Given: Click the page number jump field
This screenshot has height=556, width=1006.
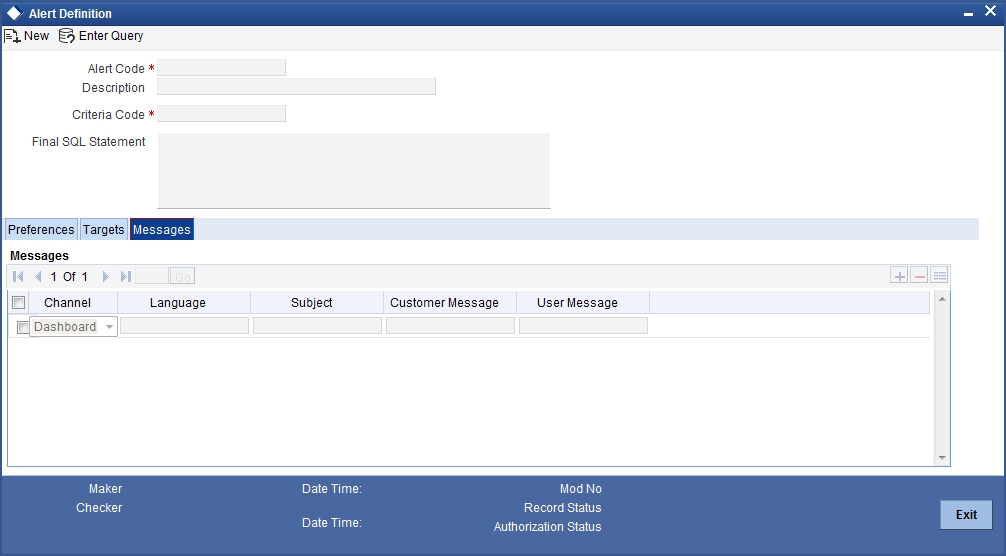Looking at the screenshot, I should pos(152,276).
